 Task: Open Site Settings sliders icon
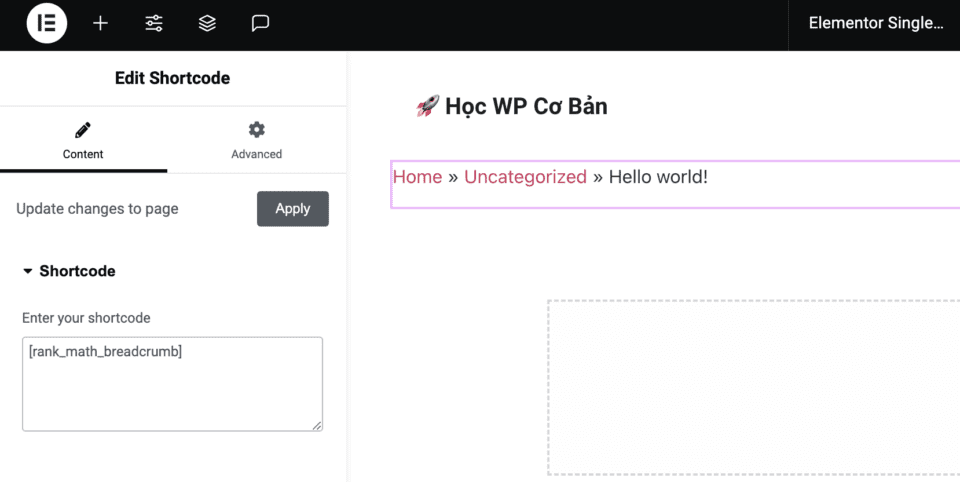click(x=154, y=23)
